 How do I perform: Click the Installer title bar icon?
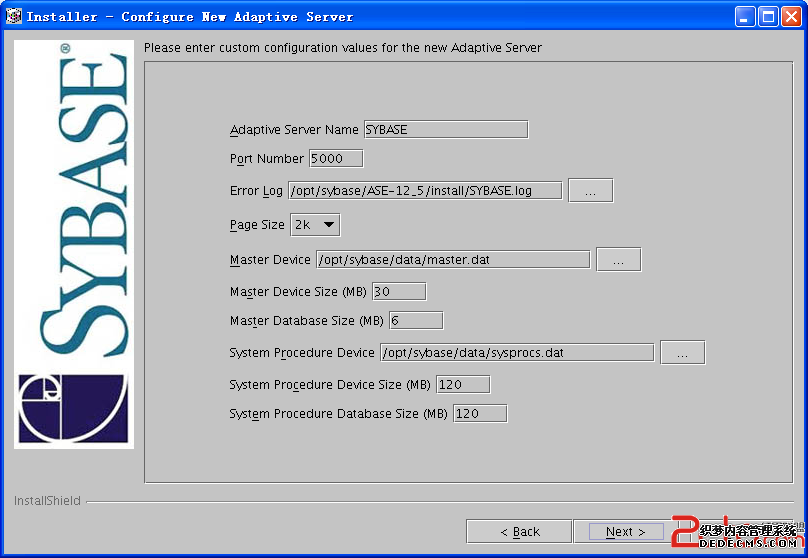click(14, 16)
